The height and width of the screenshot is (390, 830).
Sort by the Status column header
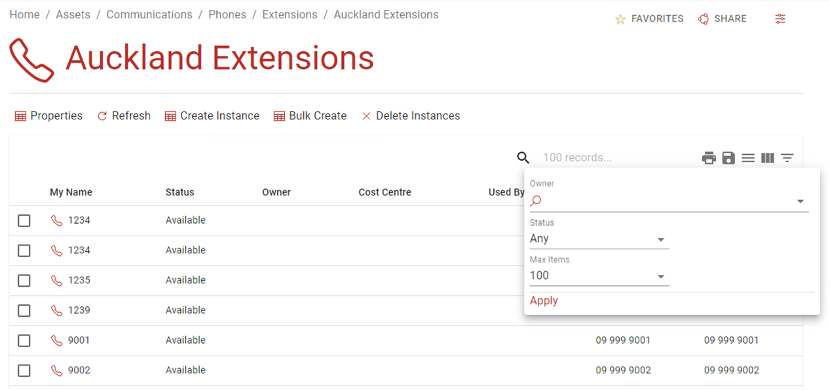pyautogui.click(x=179, y=193)
